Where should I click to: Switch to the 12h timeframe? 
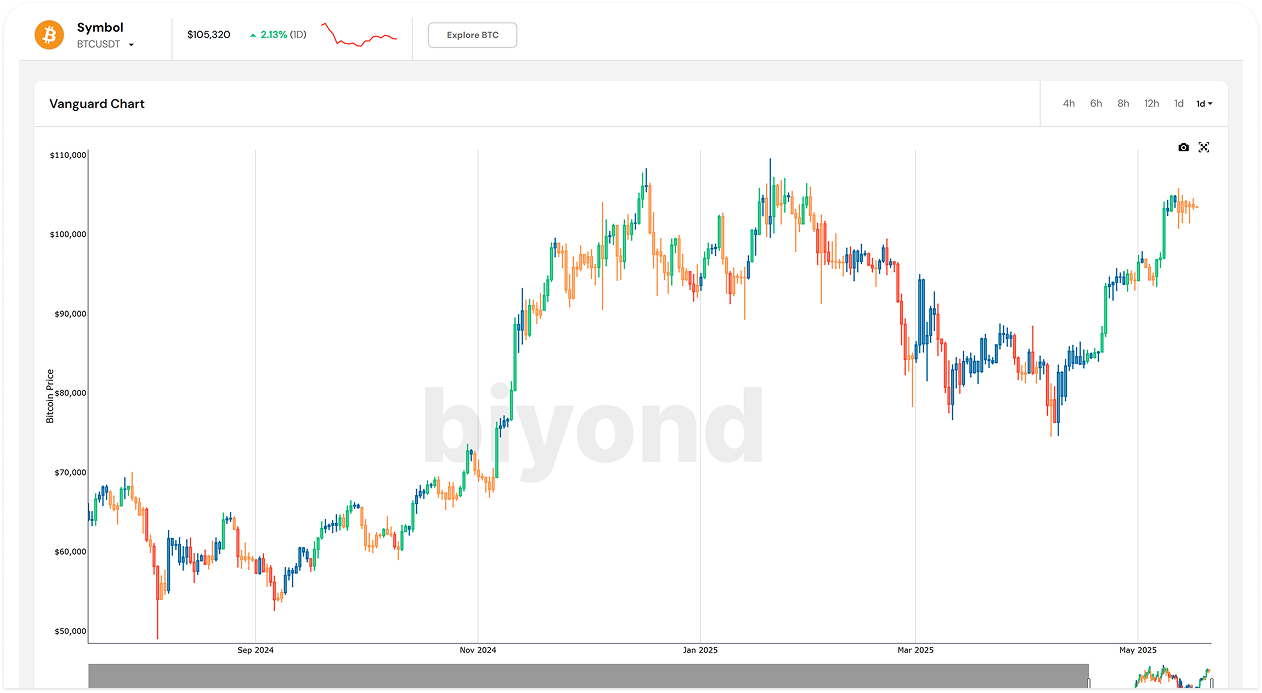[x=1152, y=104]
